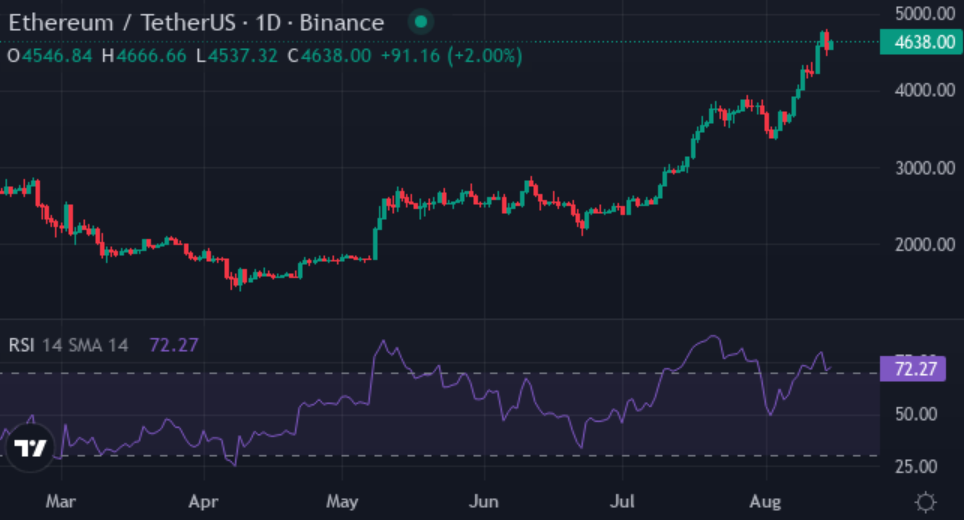The height and width of the screenshot is (520, 964).
Task: Click the current price label 4638.00
Action: 921,42
